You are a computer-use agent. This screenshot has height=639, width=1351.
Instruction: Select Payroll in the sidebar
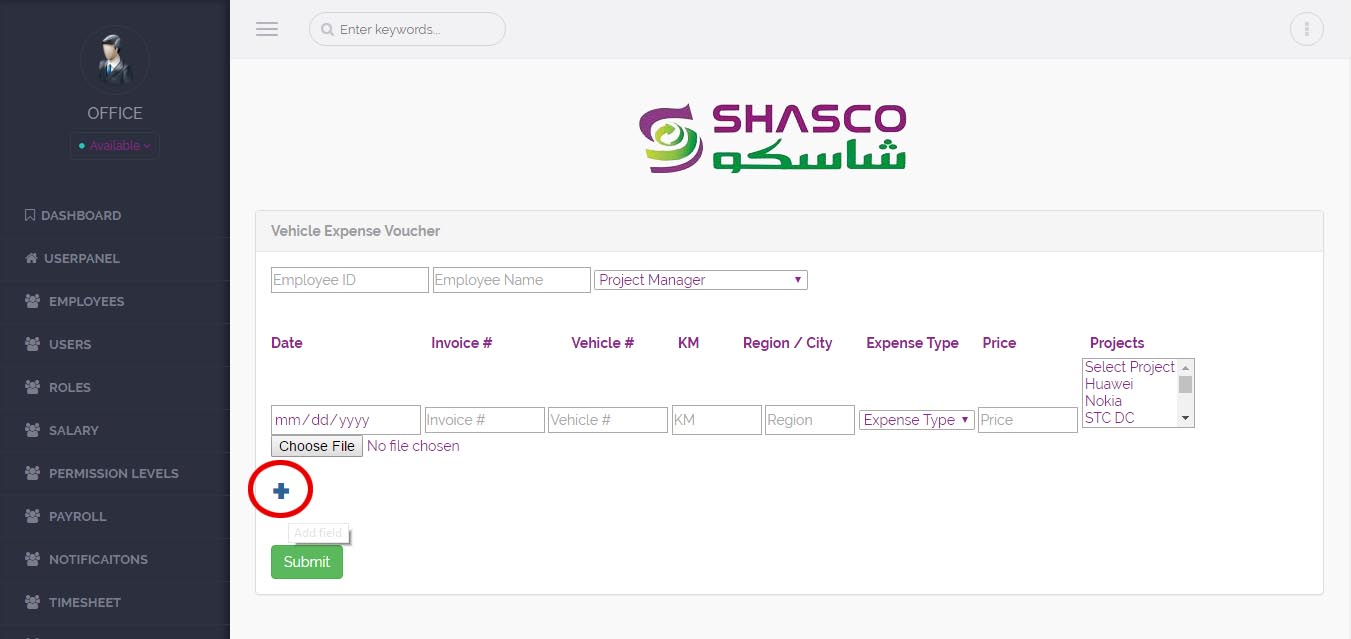pyautogui.click(x=77, y=516)
